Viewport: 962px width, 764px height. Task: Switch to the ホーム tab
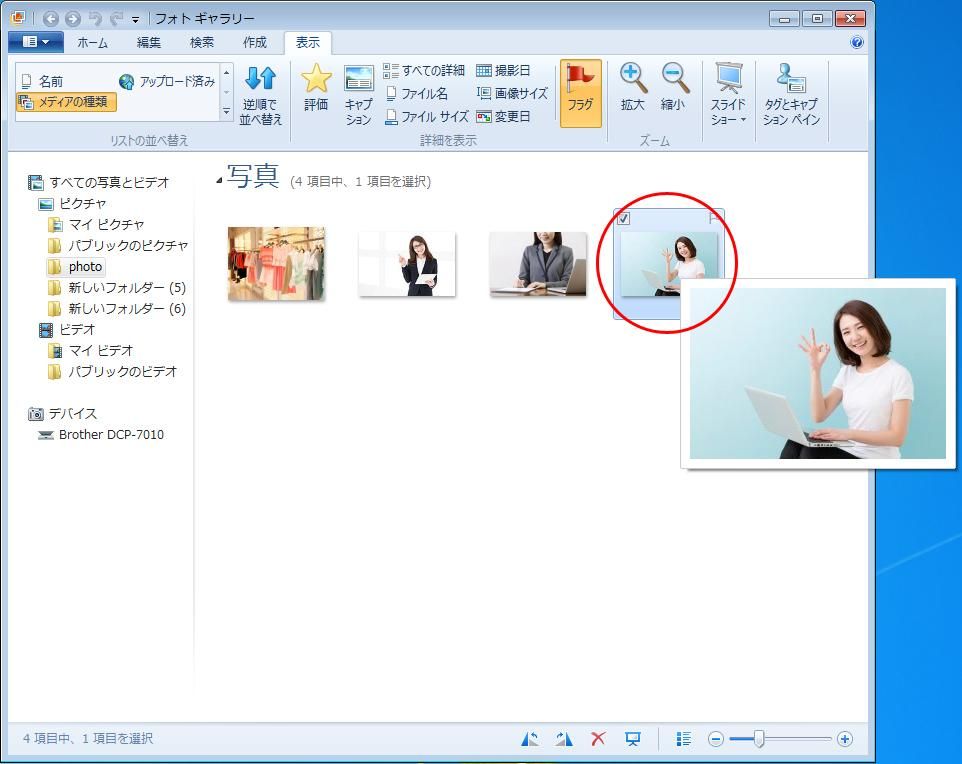coord(93,42)
